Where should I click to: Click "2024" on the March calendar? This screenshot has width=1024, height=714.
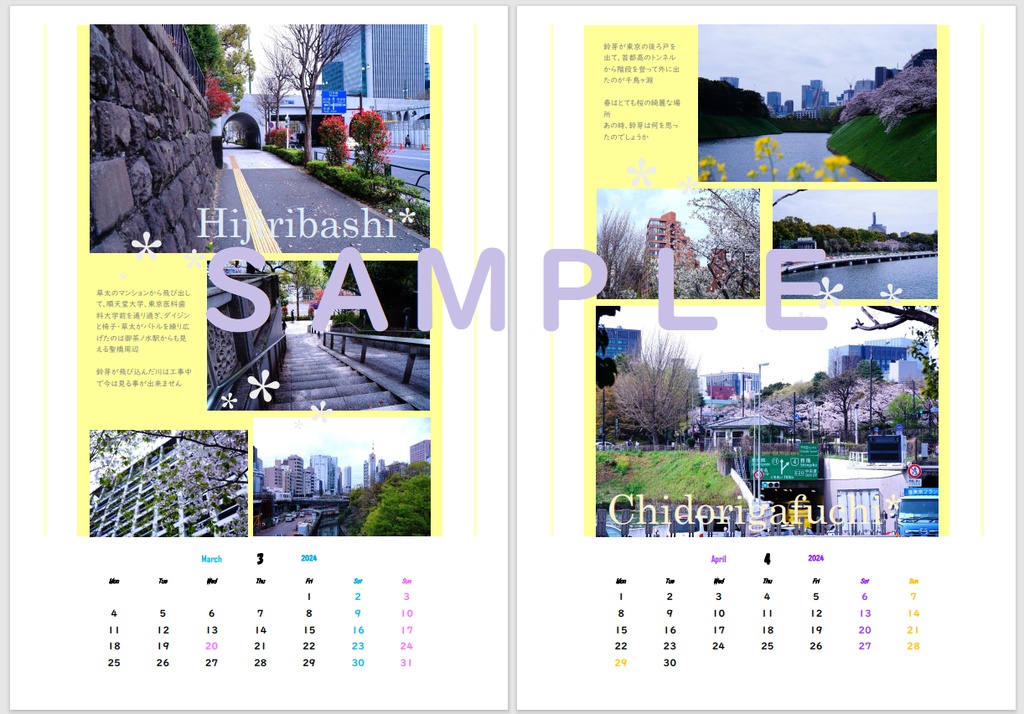309,558
